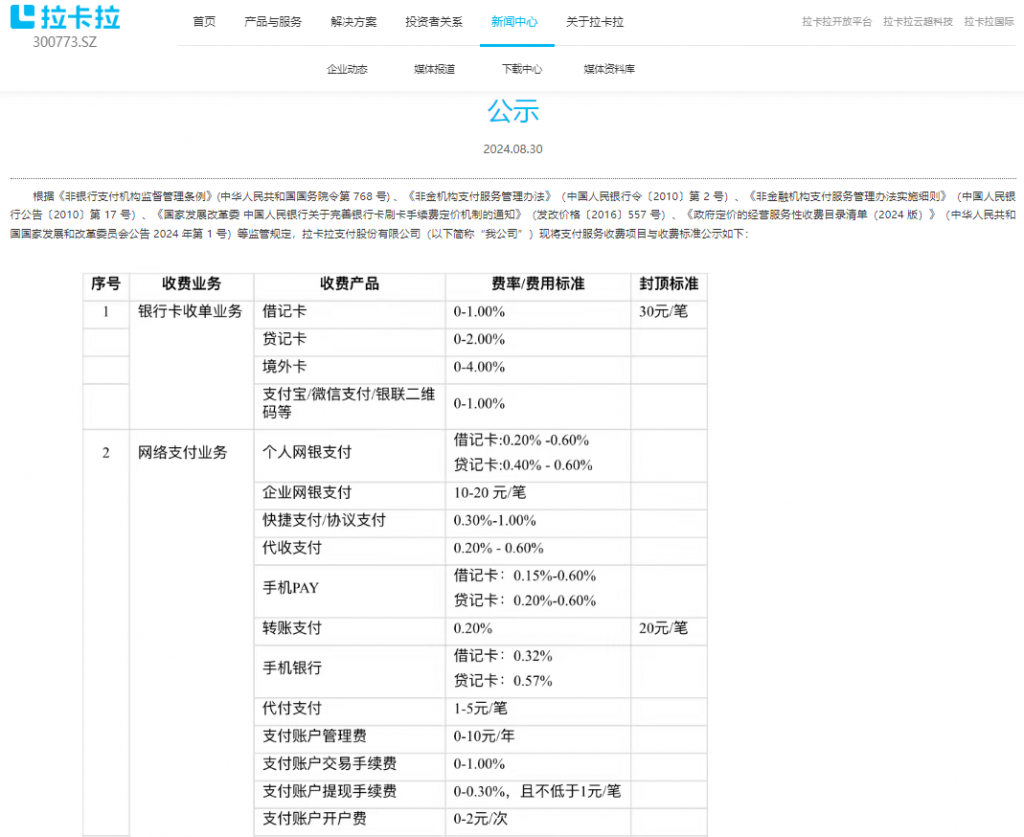Click the 1-5元/笔 fee value
Viewport: 1024px width, 837px height.
(x=481, y=708)
